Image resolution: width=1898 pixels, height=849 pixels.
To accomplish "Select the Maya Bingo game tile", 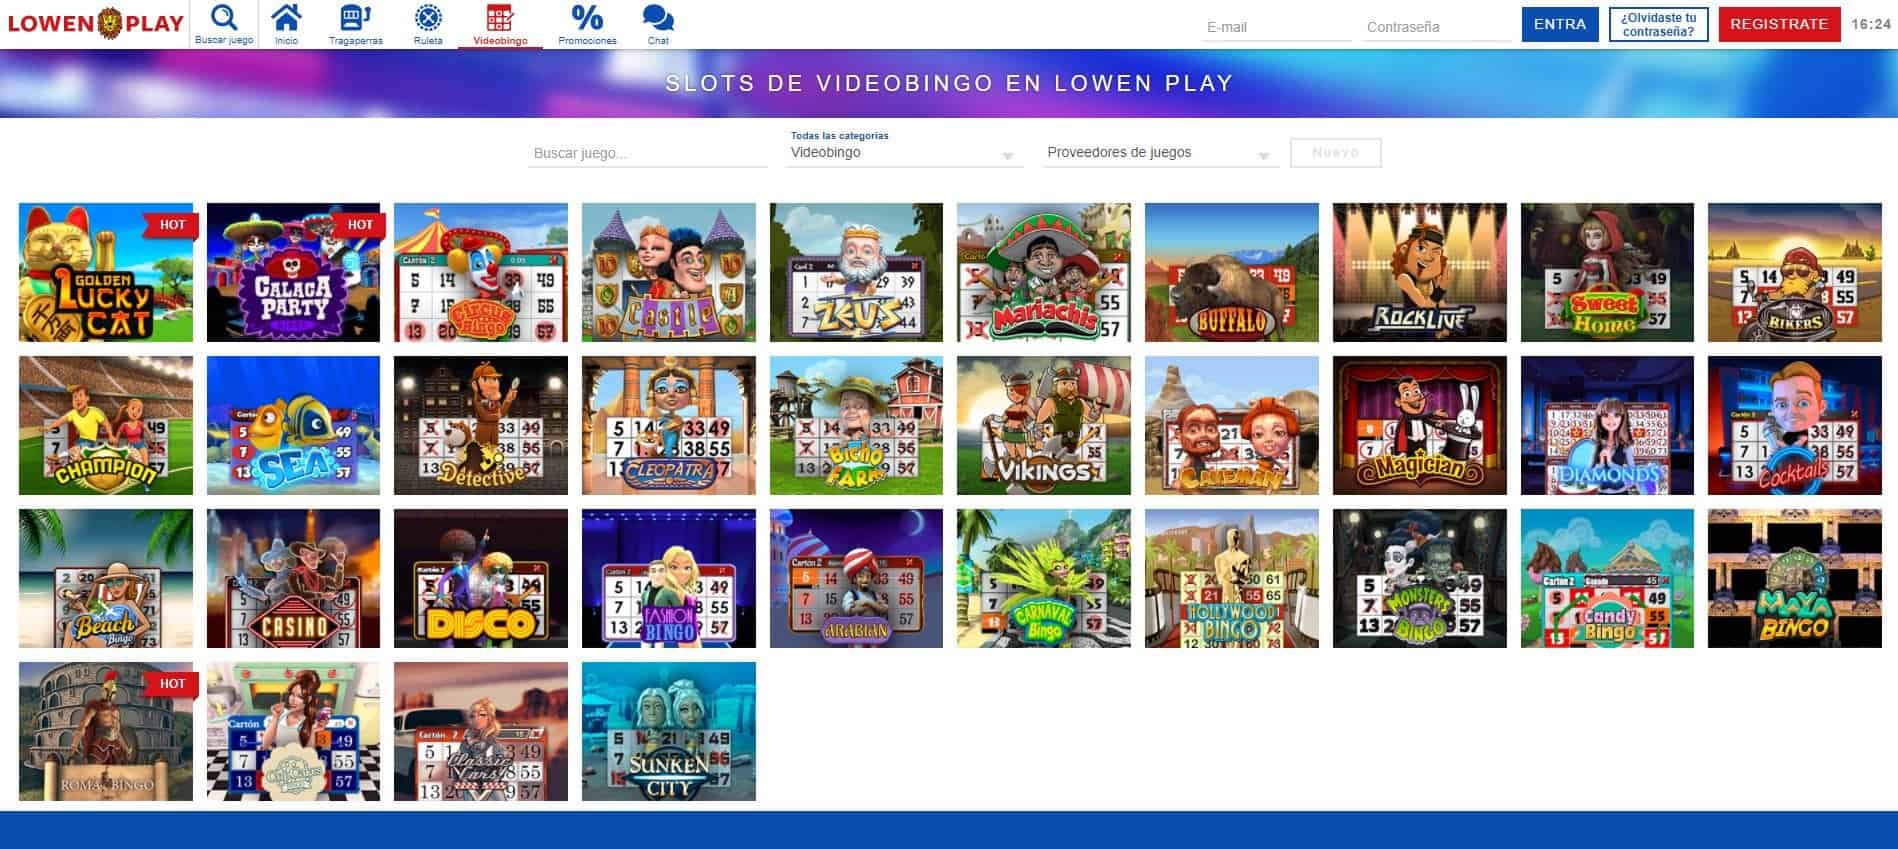I will coord(1794,578).
